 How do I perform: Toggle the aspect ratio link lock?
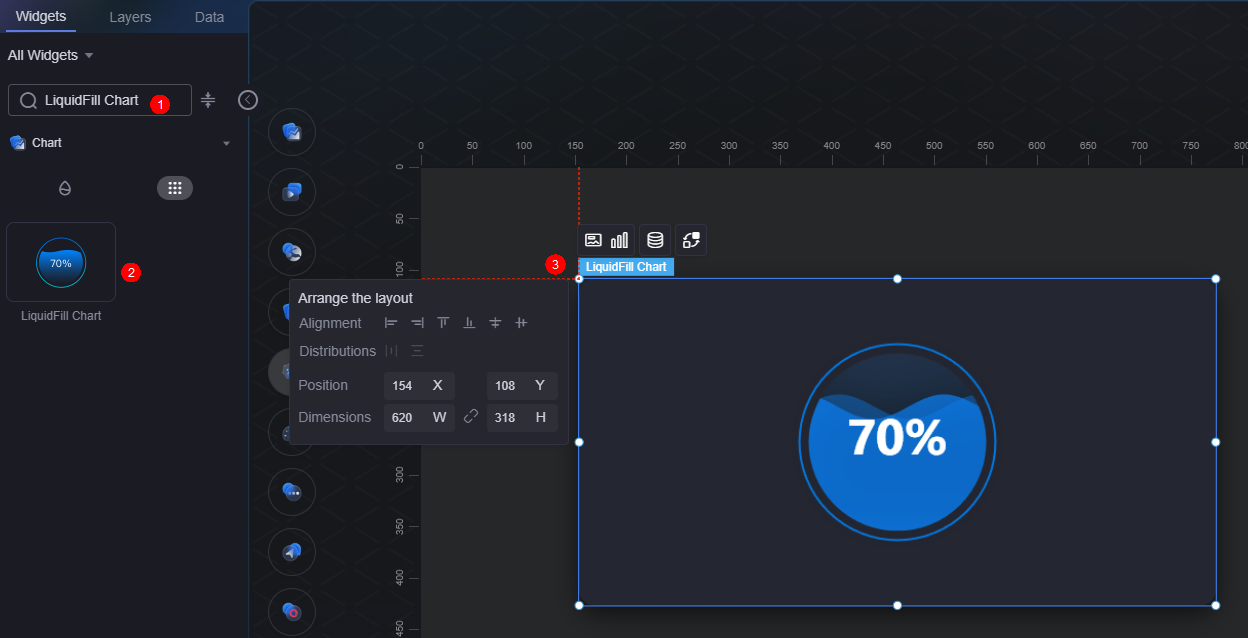tap(471, 417)
